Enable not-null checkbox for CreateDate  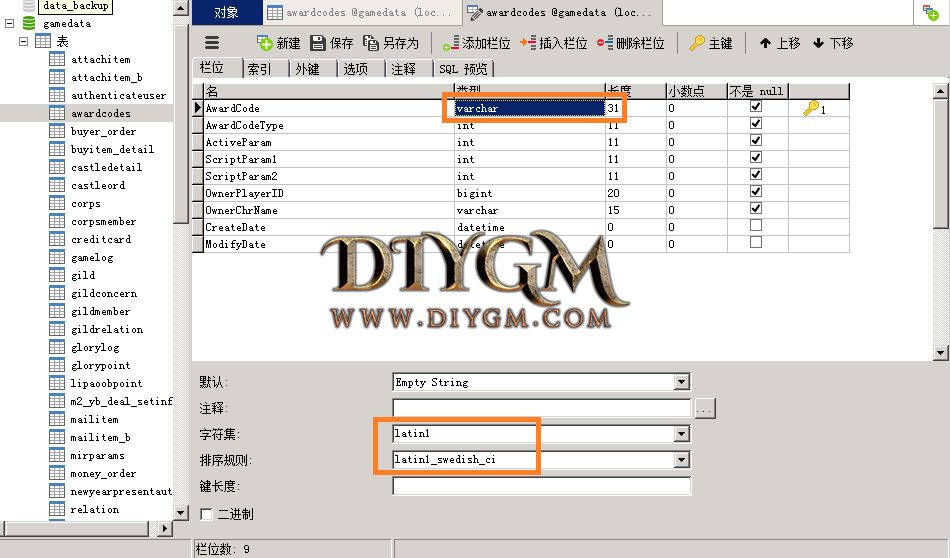pos(756,225)
